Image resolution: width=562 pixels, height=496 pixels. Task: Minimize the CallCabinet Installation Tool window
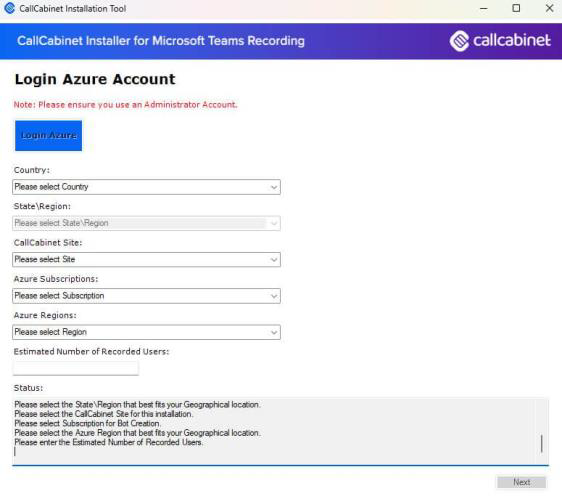[x=484, y=9]
